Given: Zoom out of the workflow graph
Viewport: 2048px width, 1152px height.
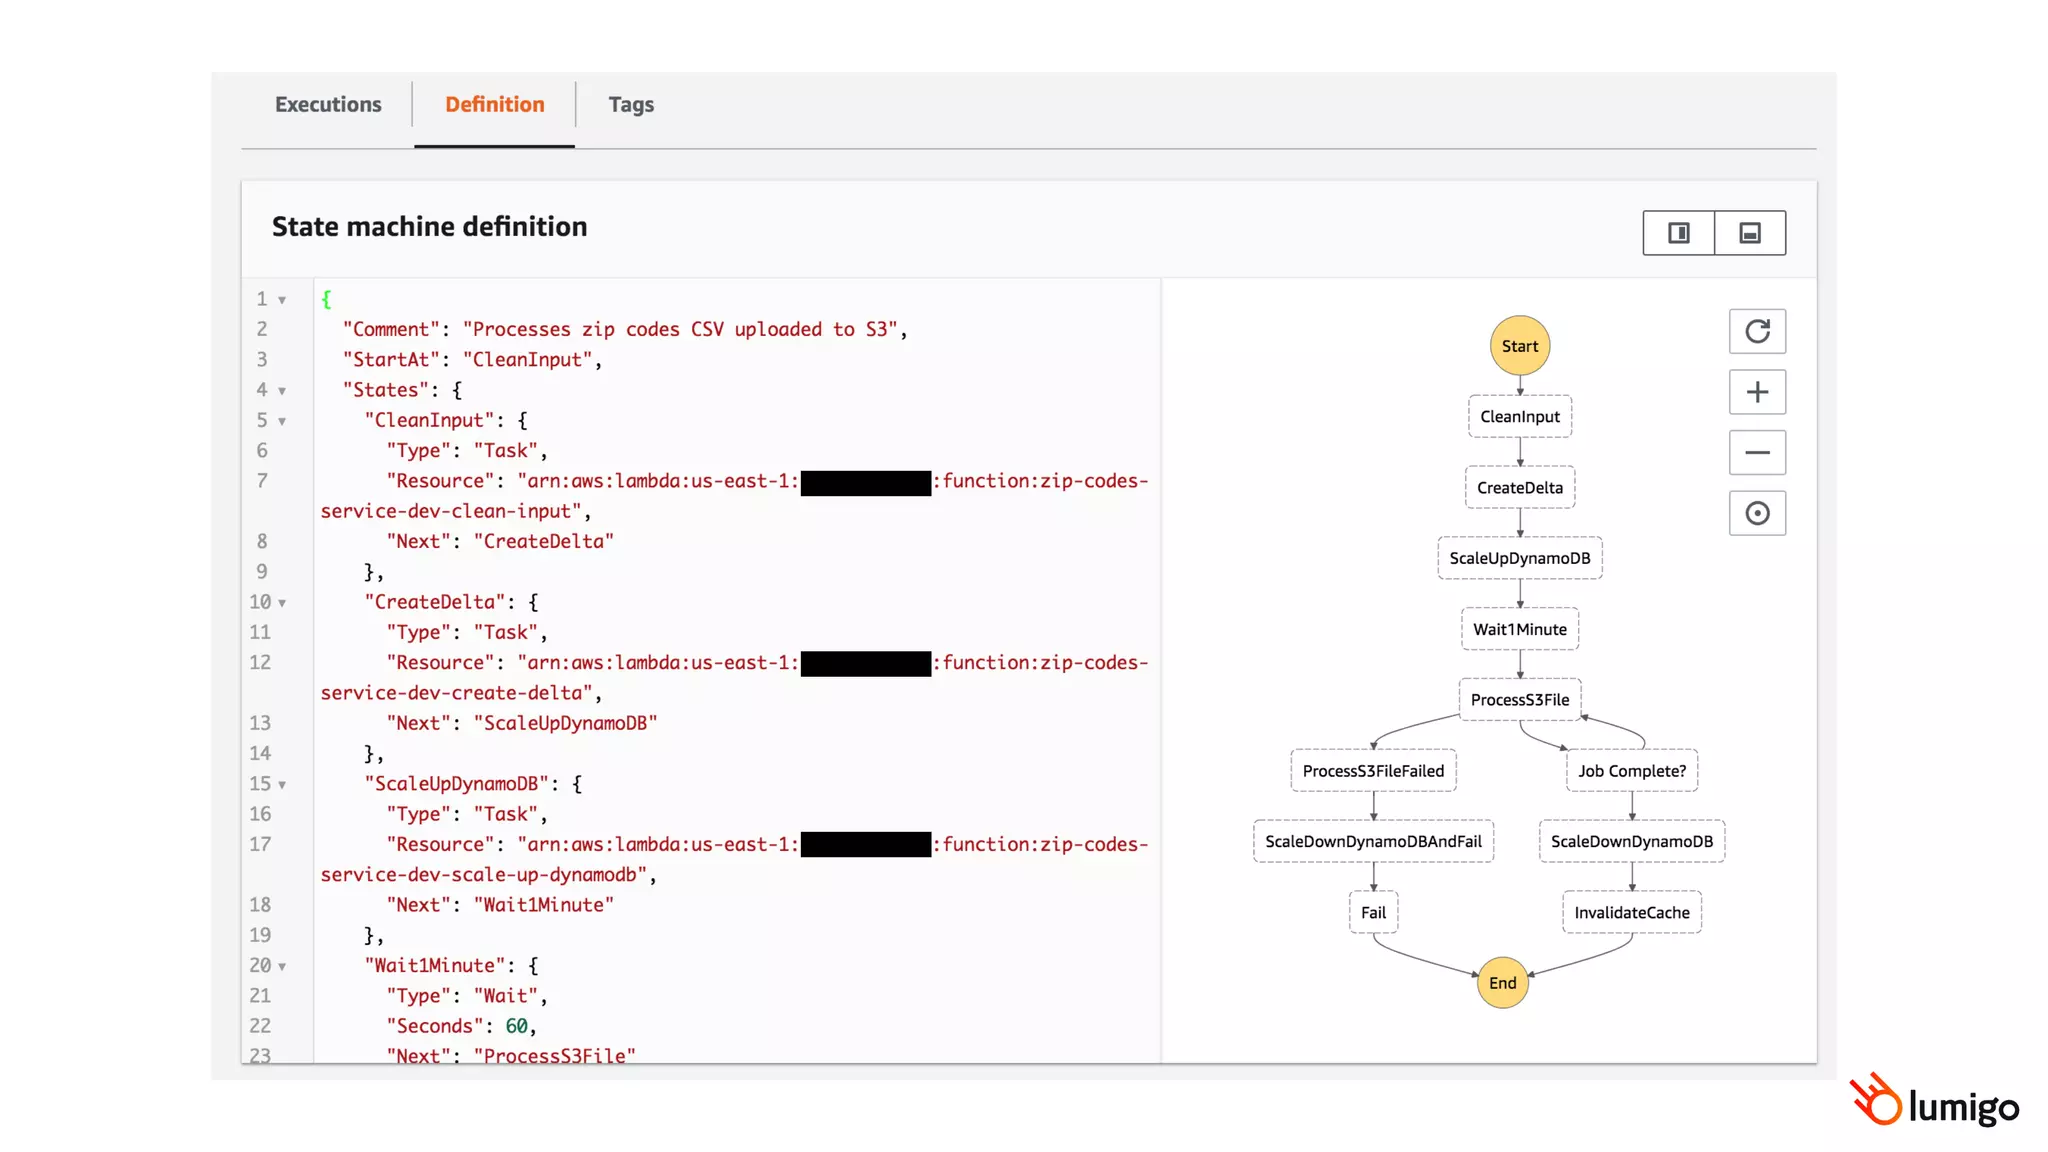Looking at the screenshot, I should pyautogui.click(x=1757, y=453).
